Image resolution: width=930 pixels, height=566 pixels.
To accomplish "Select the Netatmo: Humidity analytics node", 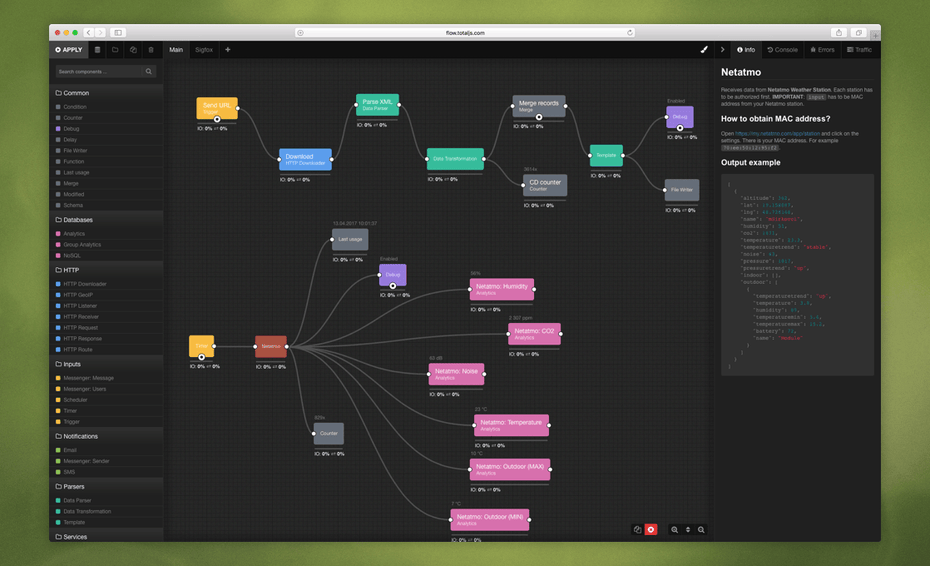I will 502,290.
